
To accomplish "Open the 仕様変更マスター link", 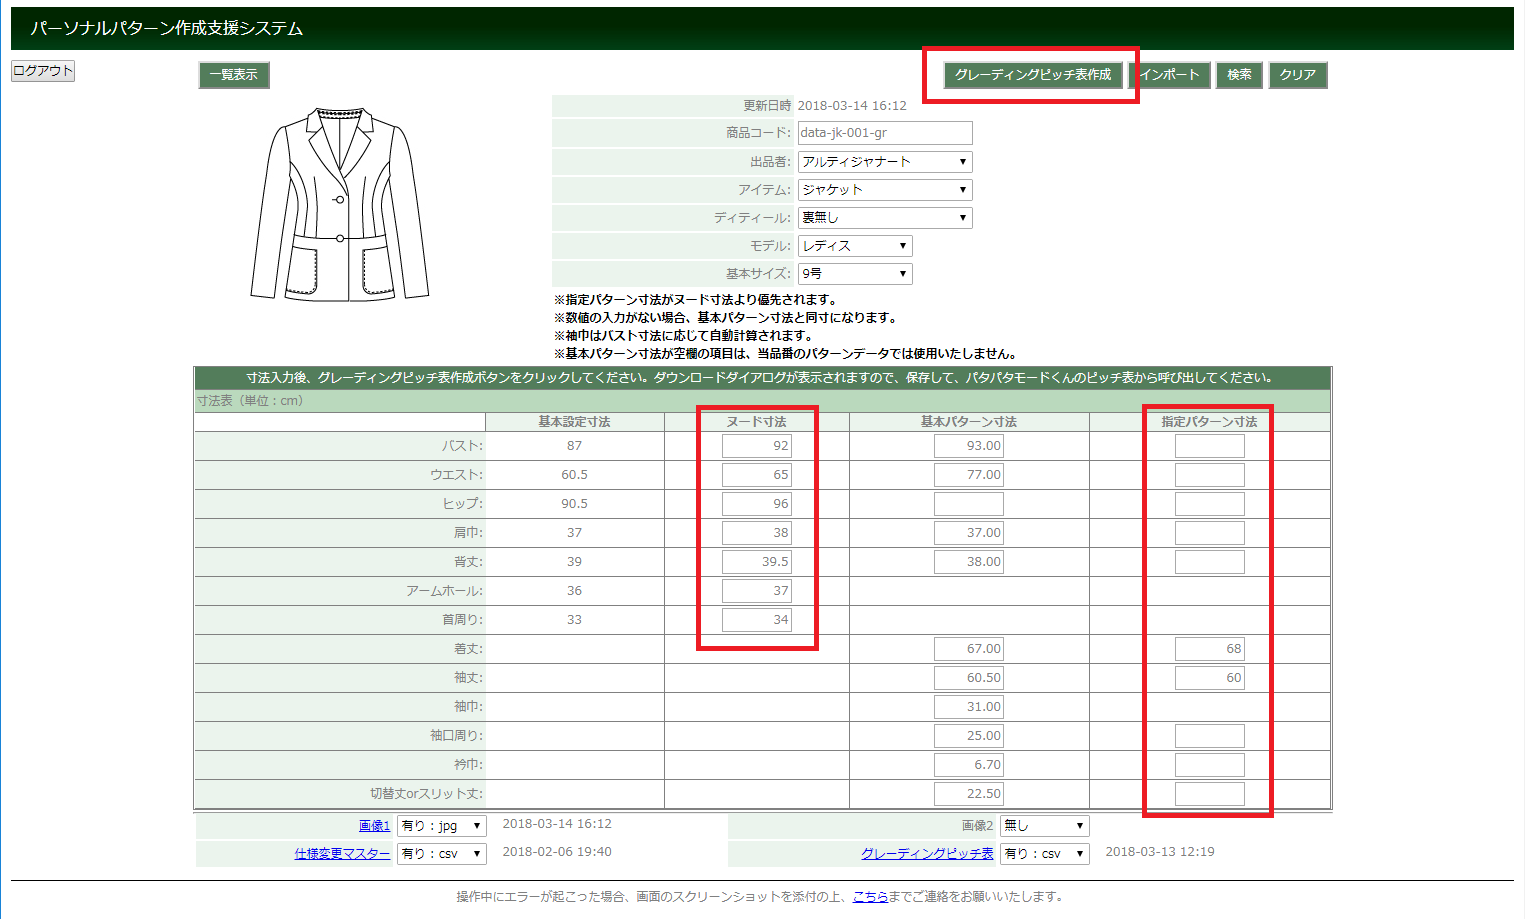I will (x=342, y=854).
